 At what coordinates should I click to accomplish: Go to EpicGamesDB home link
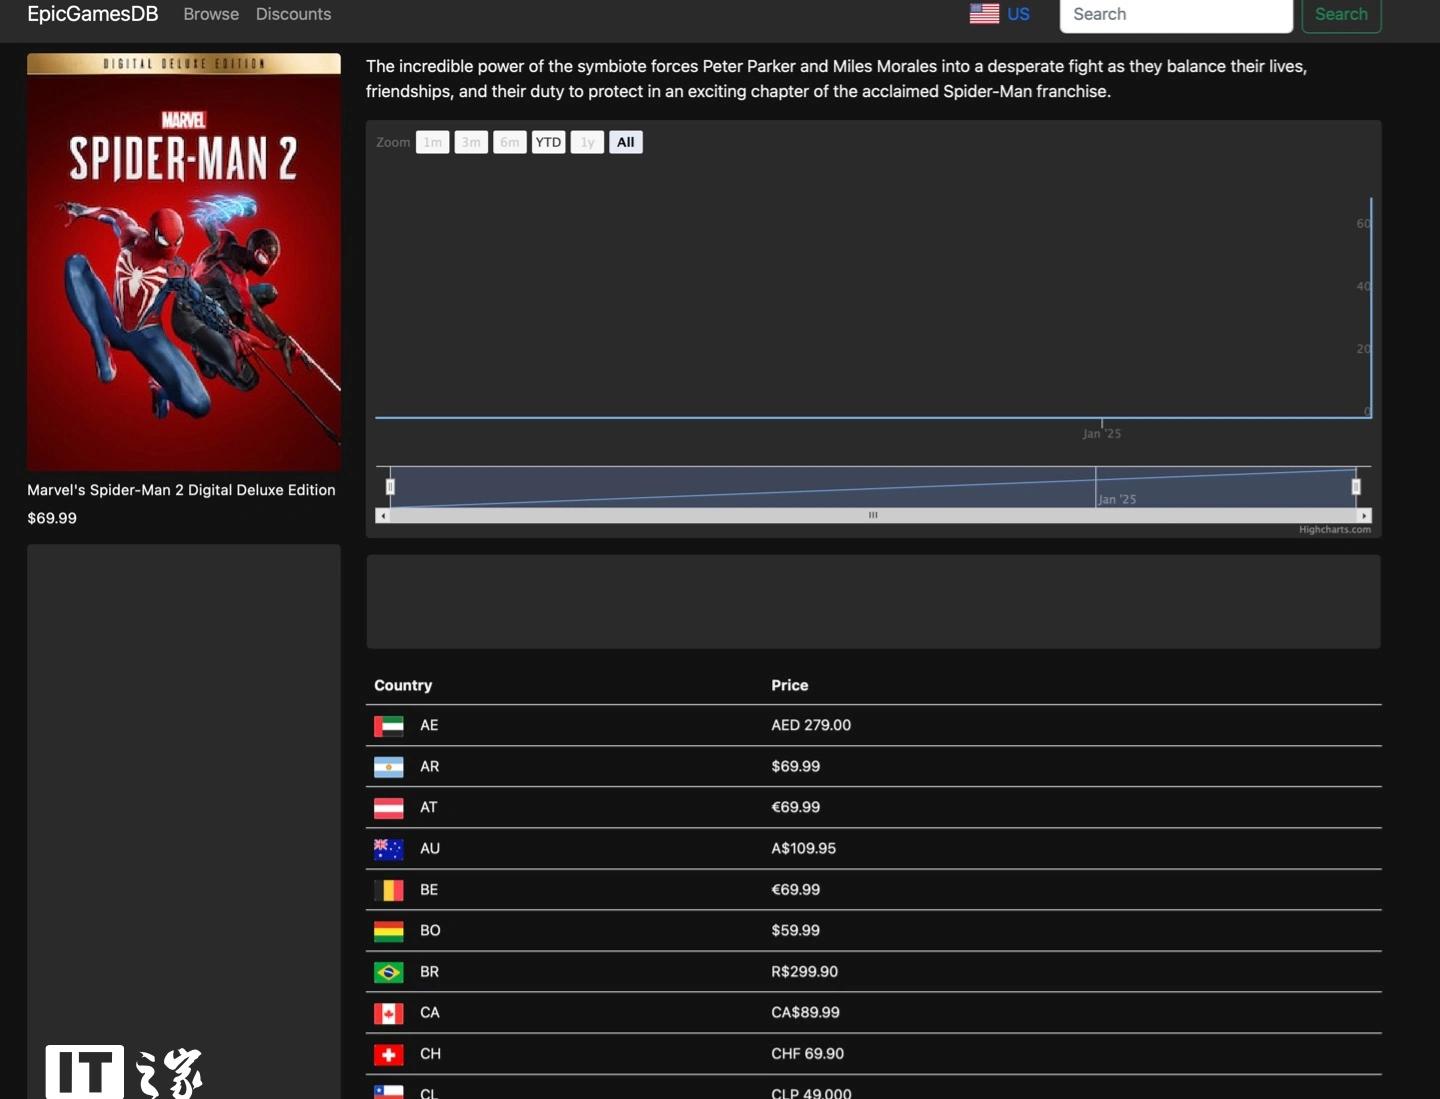point(92,14)
